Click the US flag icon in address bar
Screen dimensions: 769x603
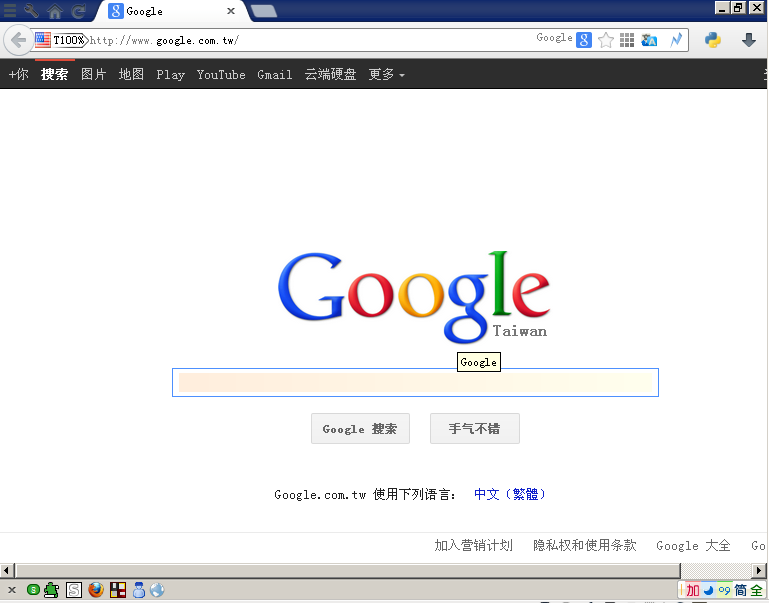pyautogui.click(x=43, y=40)
